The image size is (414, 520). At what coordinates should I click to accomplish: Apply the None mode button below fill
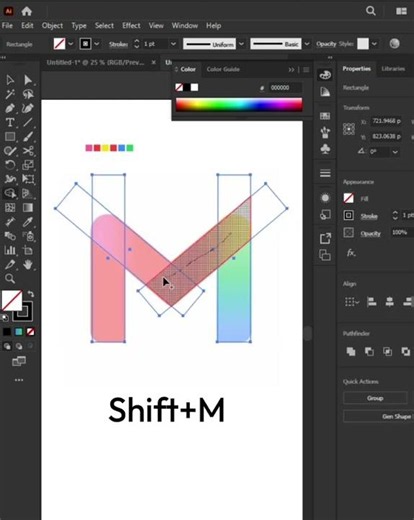(30, 332)
